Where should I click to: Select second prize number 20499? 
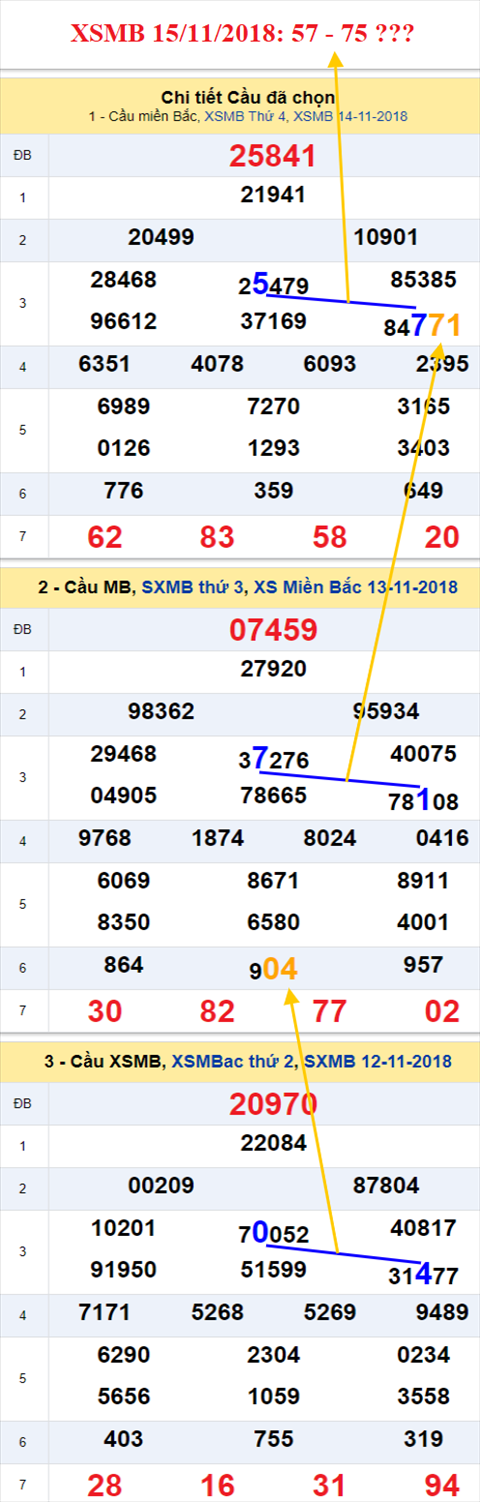click(x=161, y=238)
